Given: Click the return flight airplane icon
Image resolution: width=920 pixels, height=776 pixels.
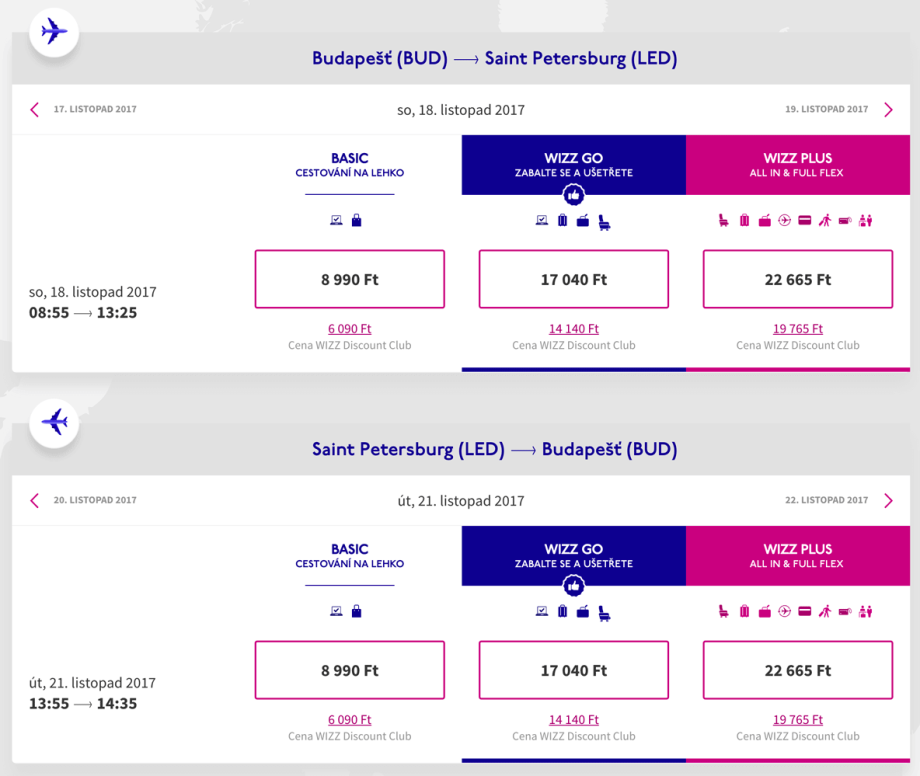Looking at the screenshot, I should pos(54,422).
